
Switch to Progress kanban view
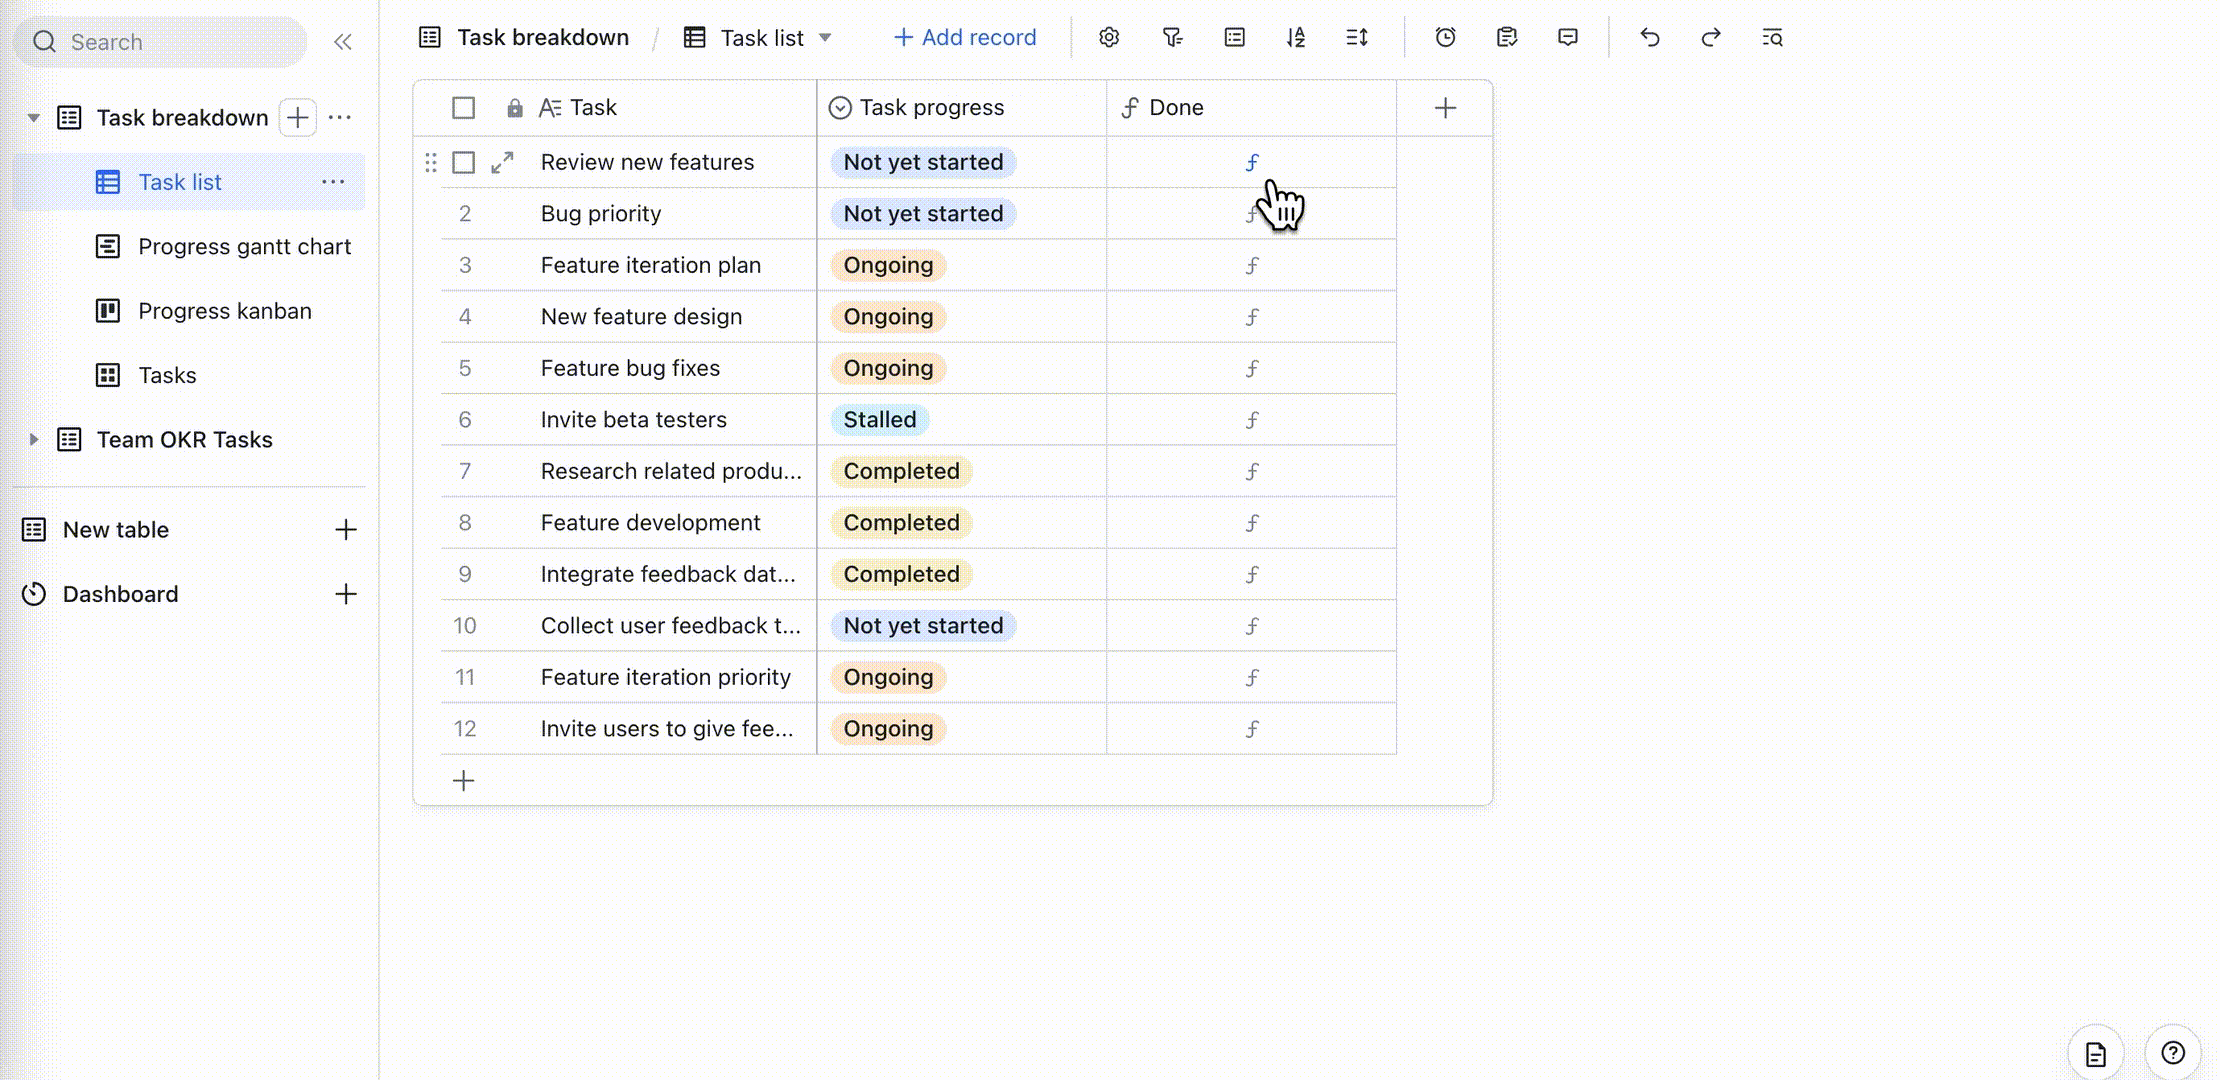coord(224,311)
